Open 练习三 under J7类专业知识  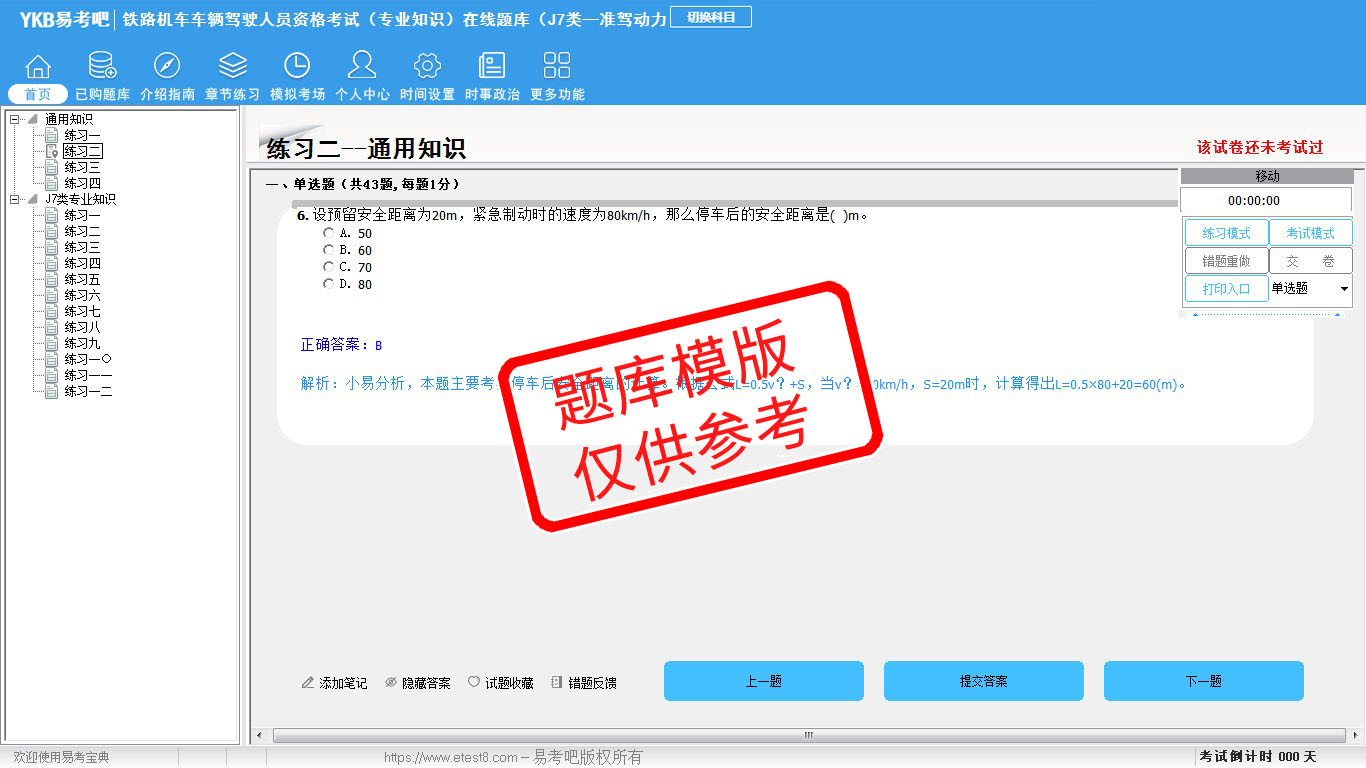pos(82,247)
